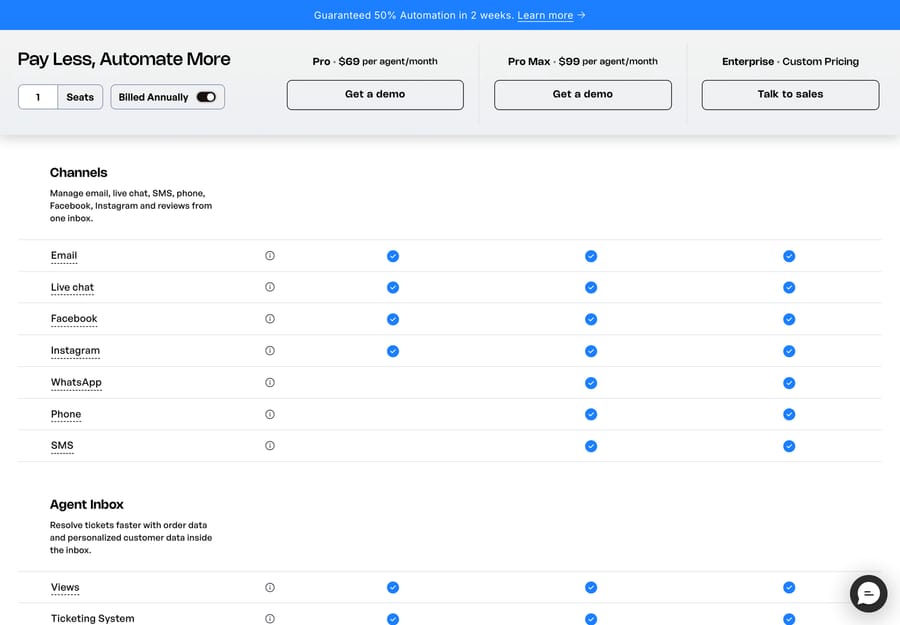Click the Facebook feature label
900x625 pixels.
coord(74,319)
